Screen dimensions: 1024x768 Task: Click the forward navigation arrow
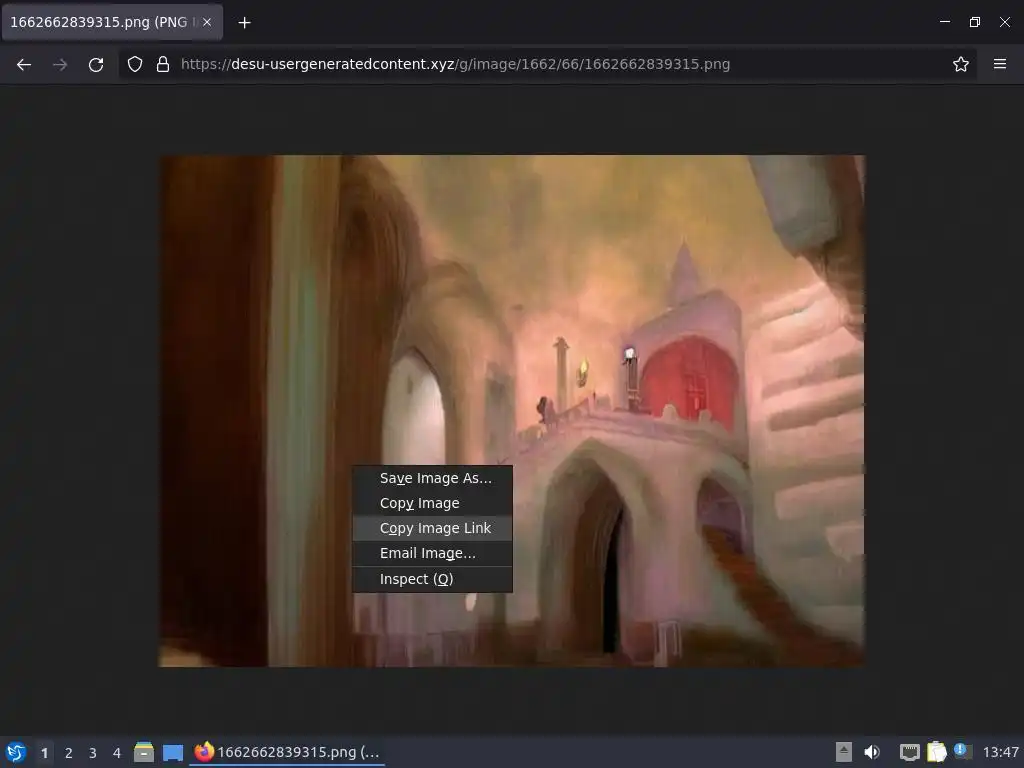(x=60, y=64)
